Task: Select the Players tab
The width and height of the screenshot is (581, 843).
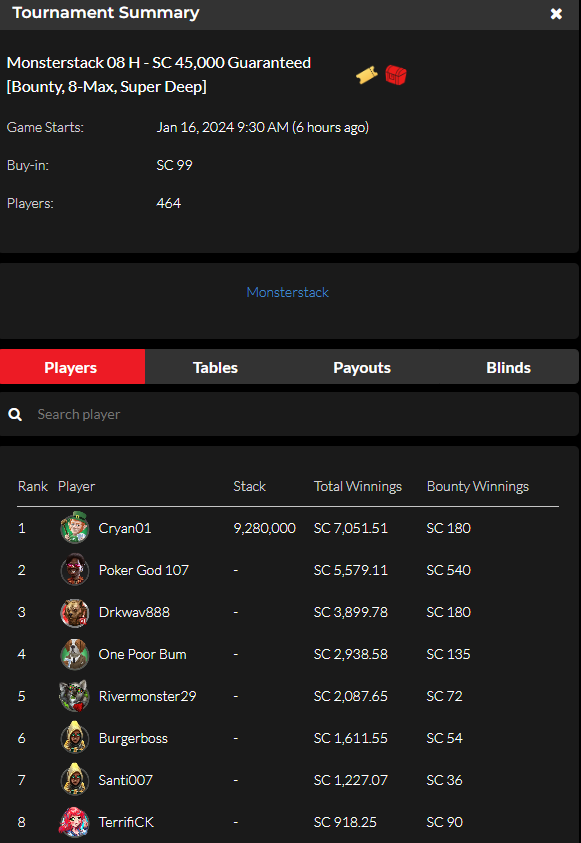Action: click(73, 367)
